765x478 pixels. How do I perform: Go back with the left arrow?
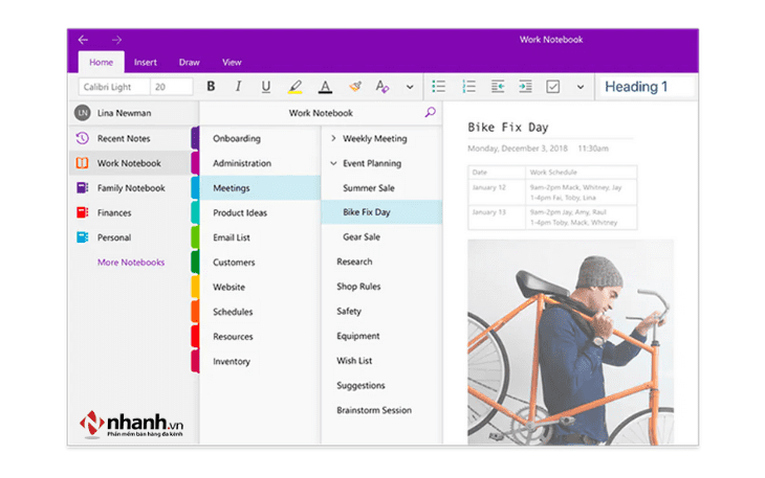coord(83,40)
